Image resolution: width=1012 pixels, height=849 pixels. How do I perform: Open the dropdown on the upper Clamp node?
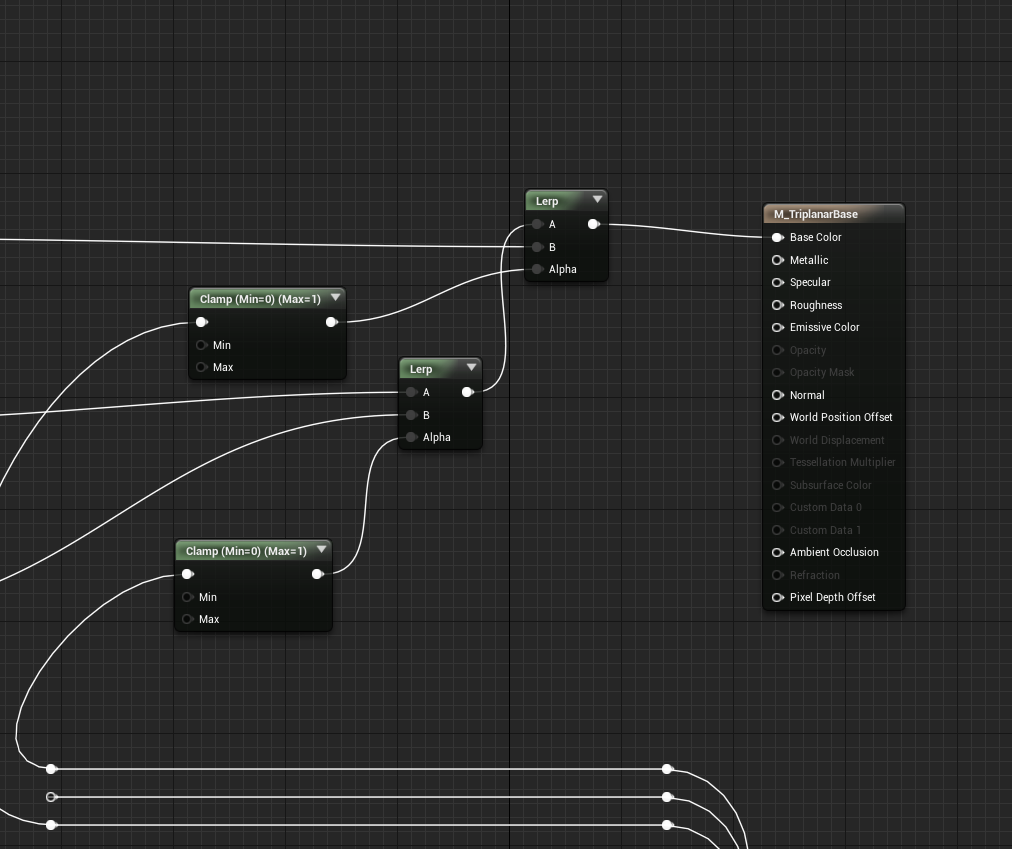(x=335, y=296)
